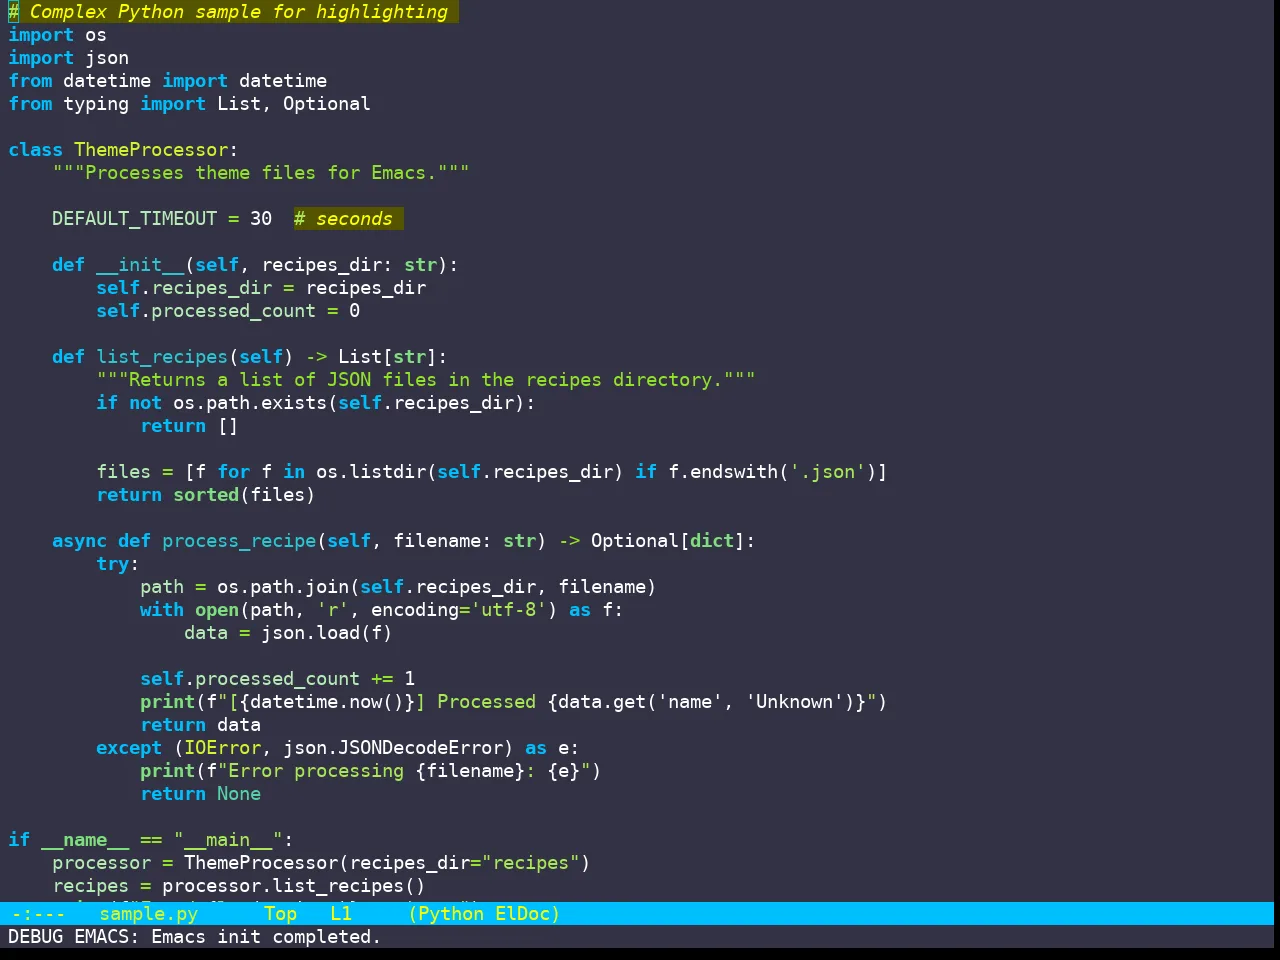Click 'processor.list_recipes()' call
The image size is (1280, 960).
coord(294,886)
